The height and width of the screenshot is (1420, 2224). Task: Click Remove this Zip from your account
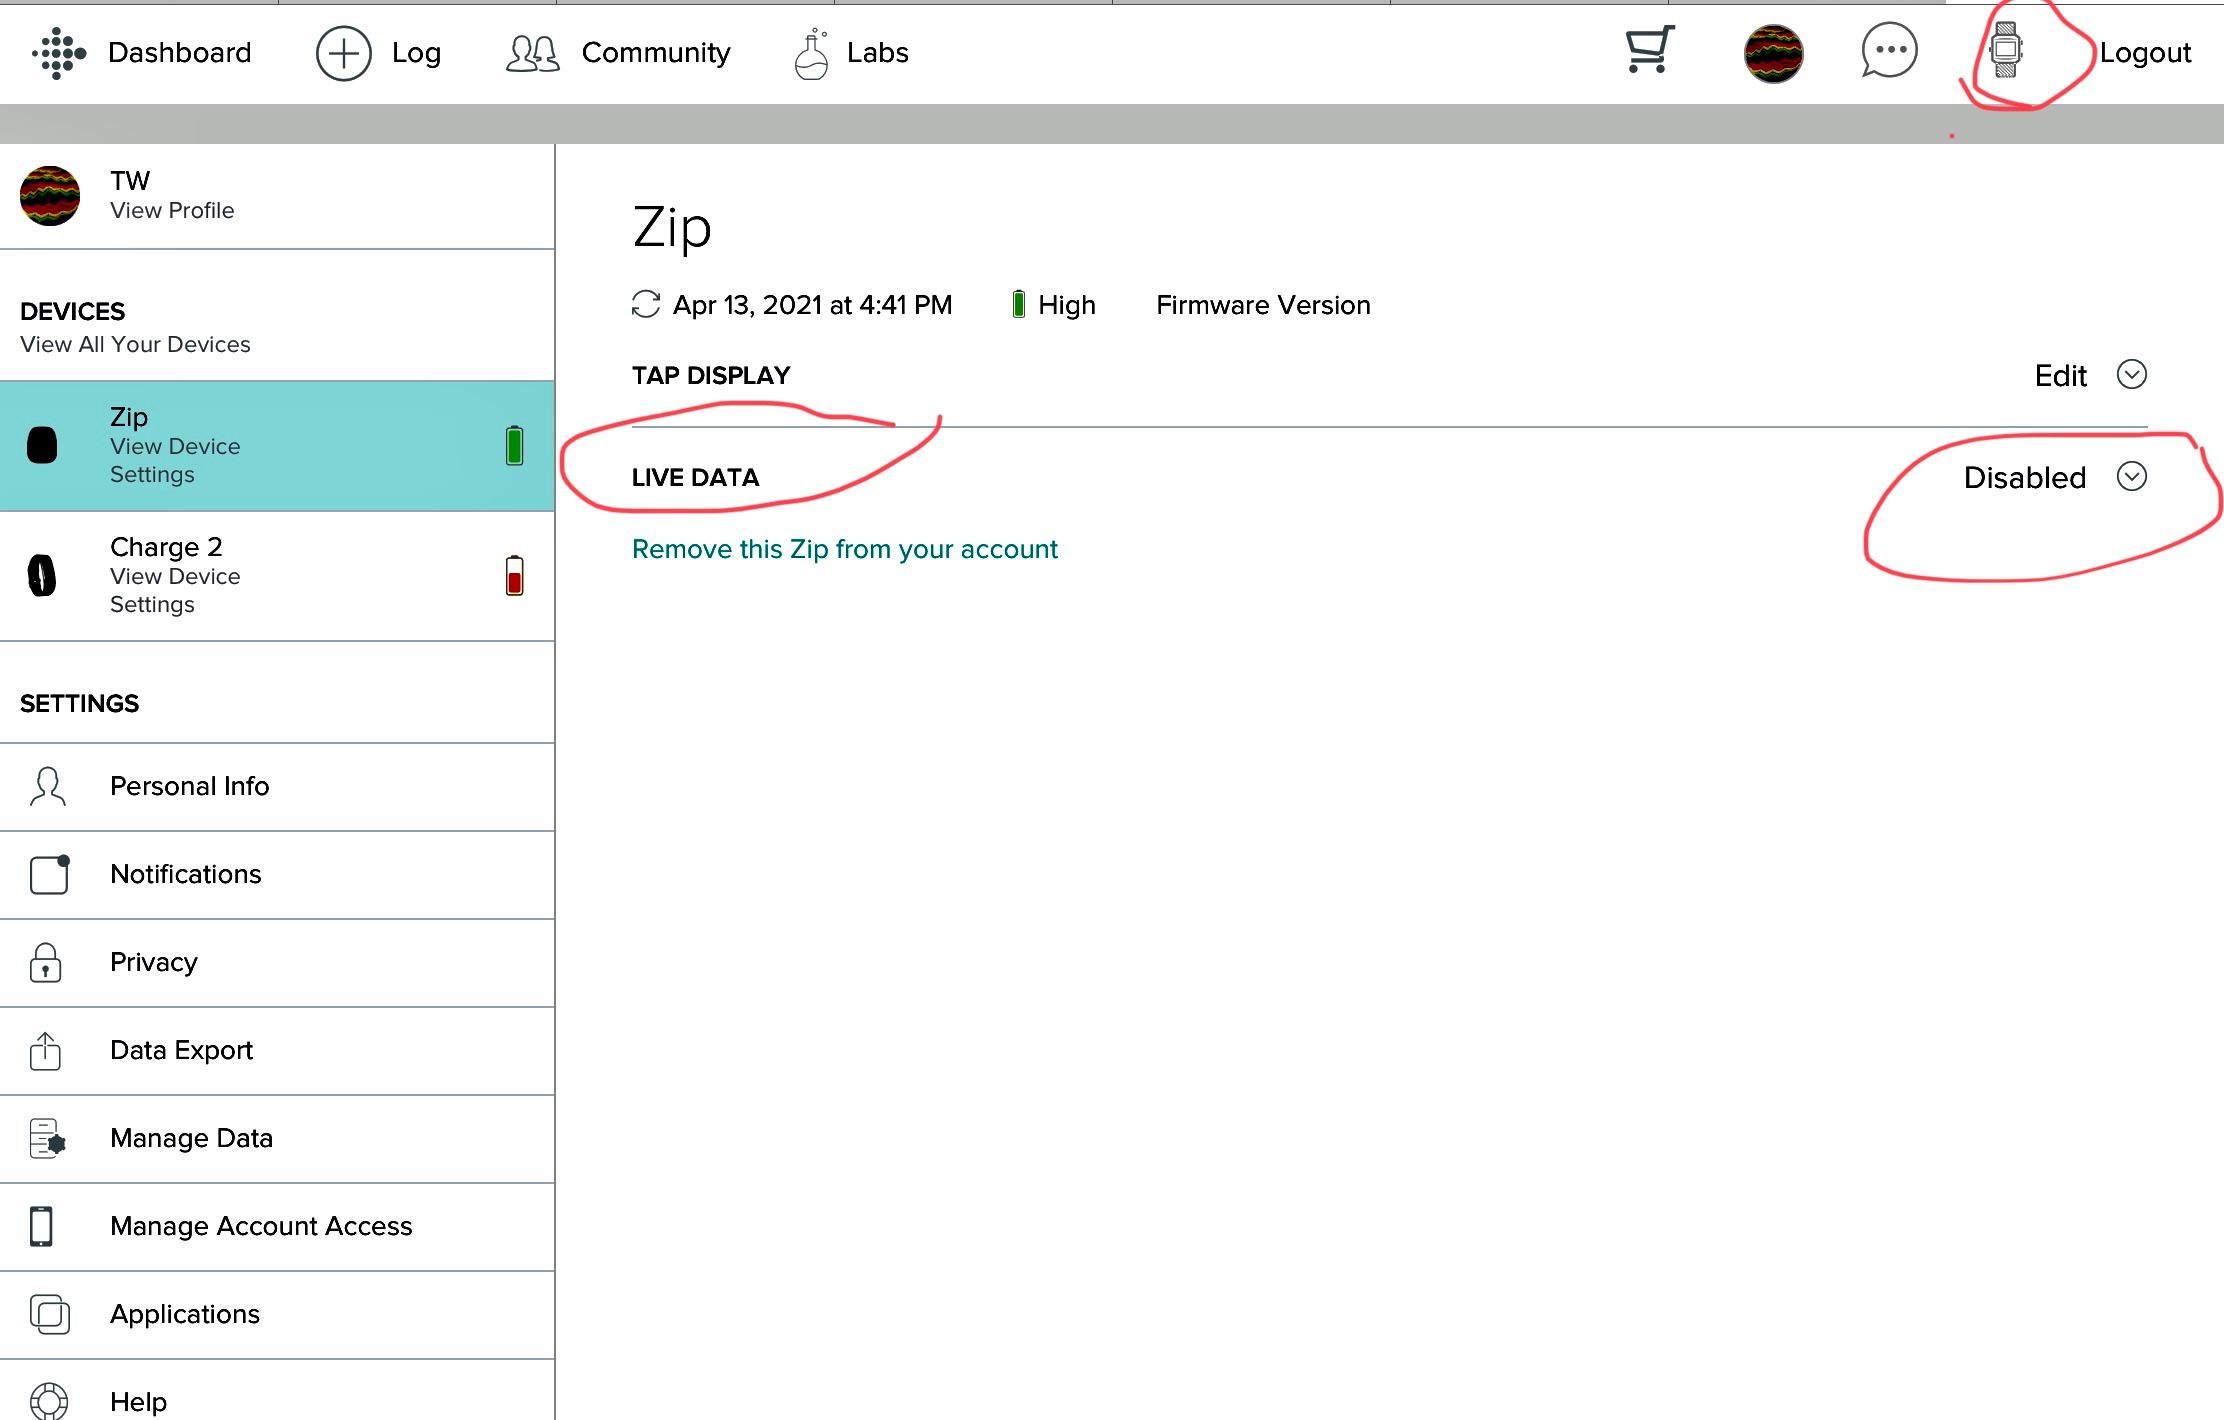coord(844,549)
